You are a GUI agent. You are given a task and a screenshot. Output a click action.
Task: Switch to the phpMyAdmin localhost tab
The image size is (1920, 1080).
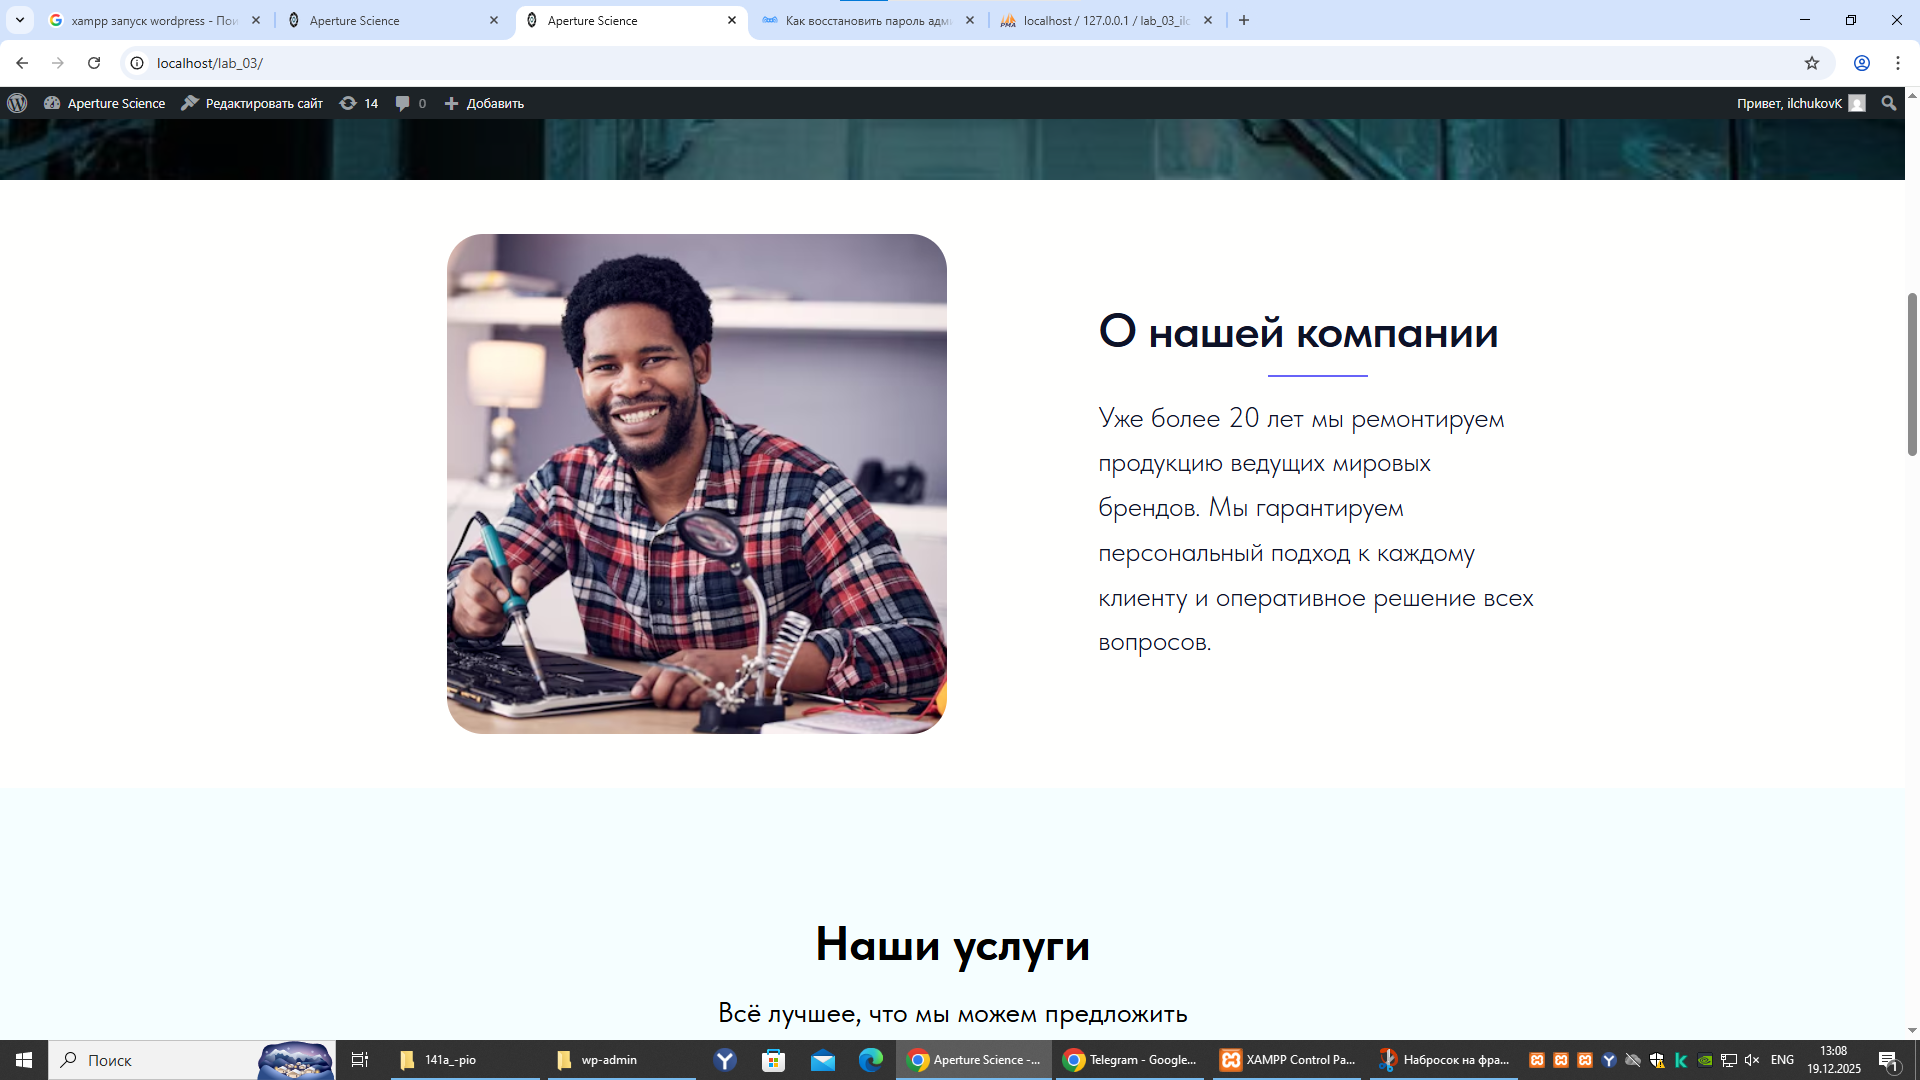tap(1105, 20)
